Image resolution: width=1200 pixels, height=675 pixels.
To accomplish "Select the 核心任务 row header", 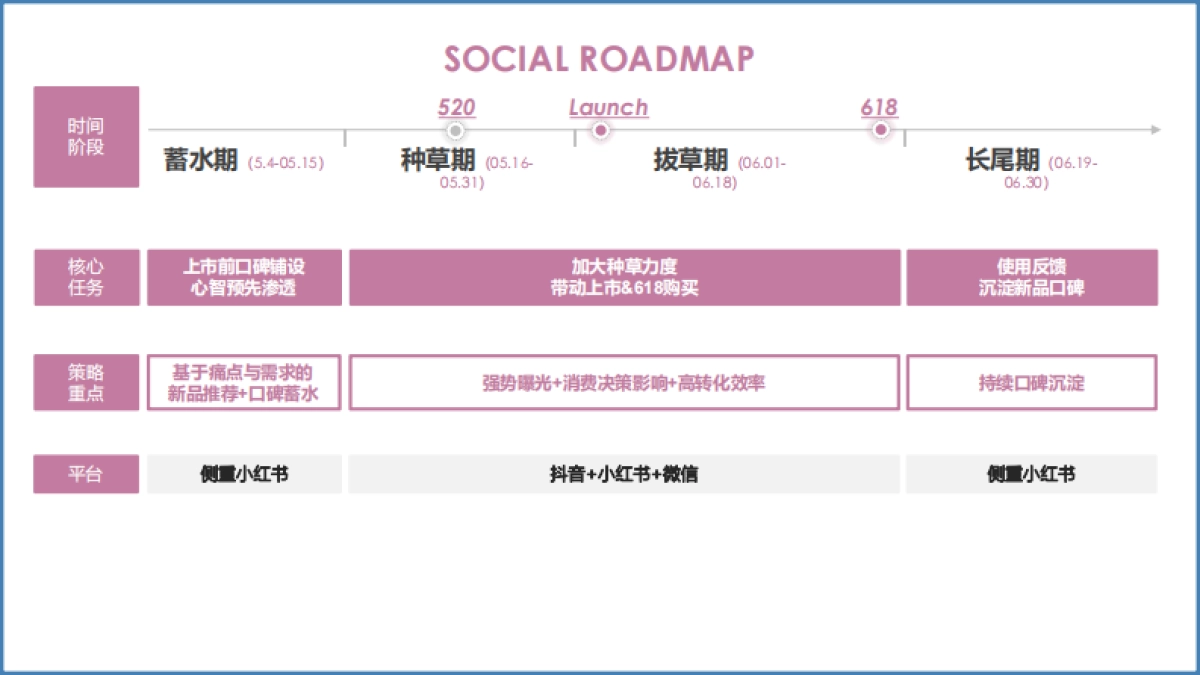I will [86, 277].
